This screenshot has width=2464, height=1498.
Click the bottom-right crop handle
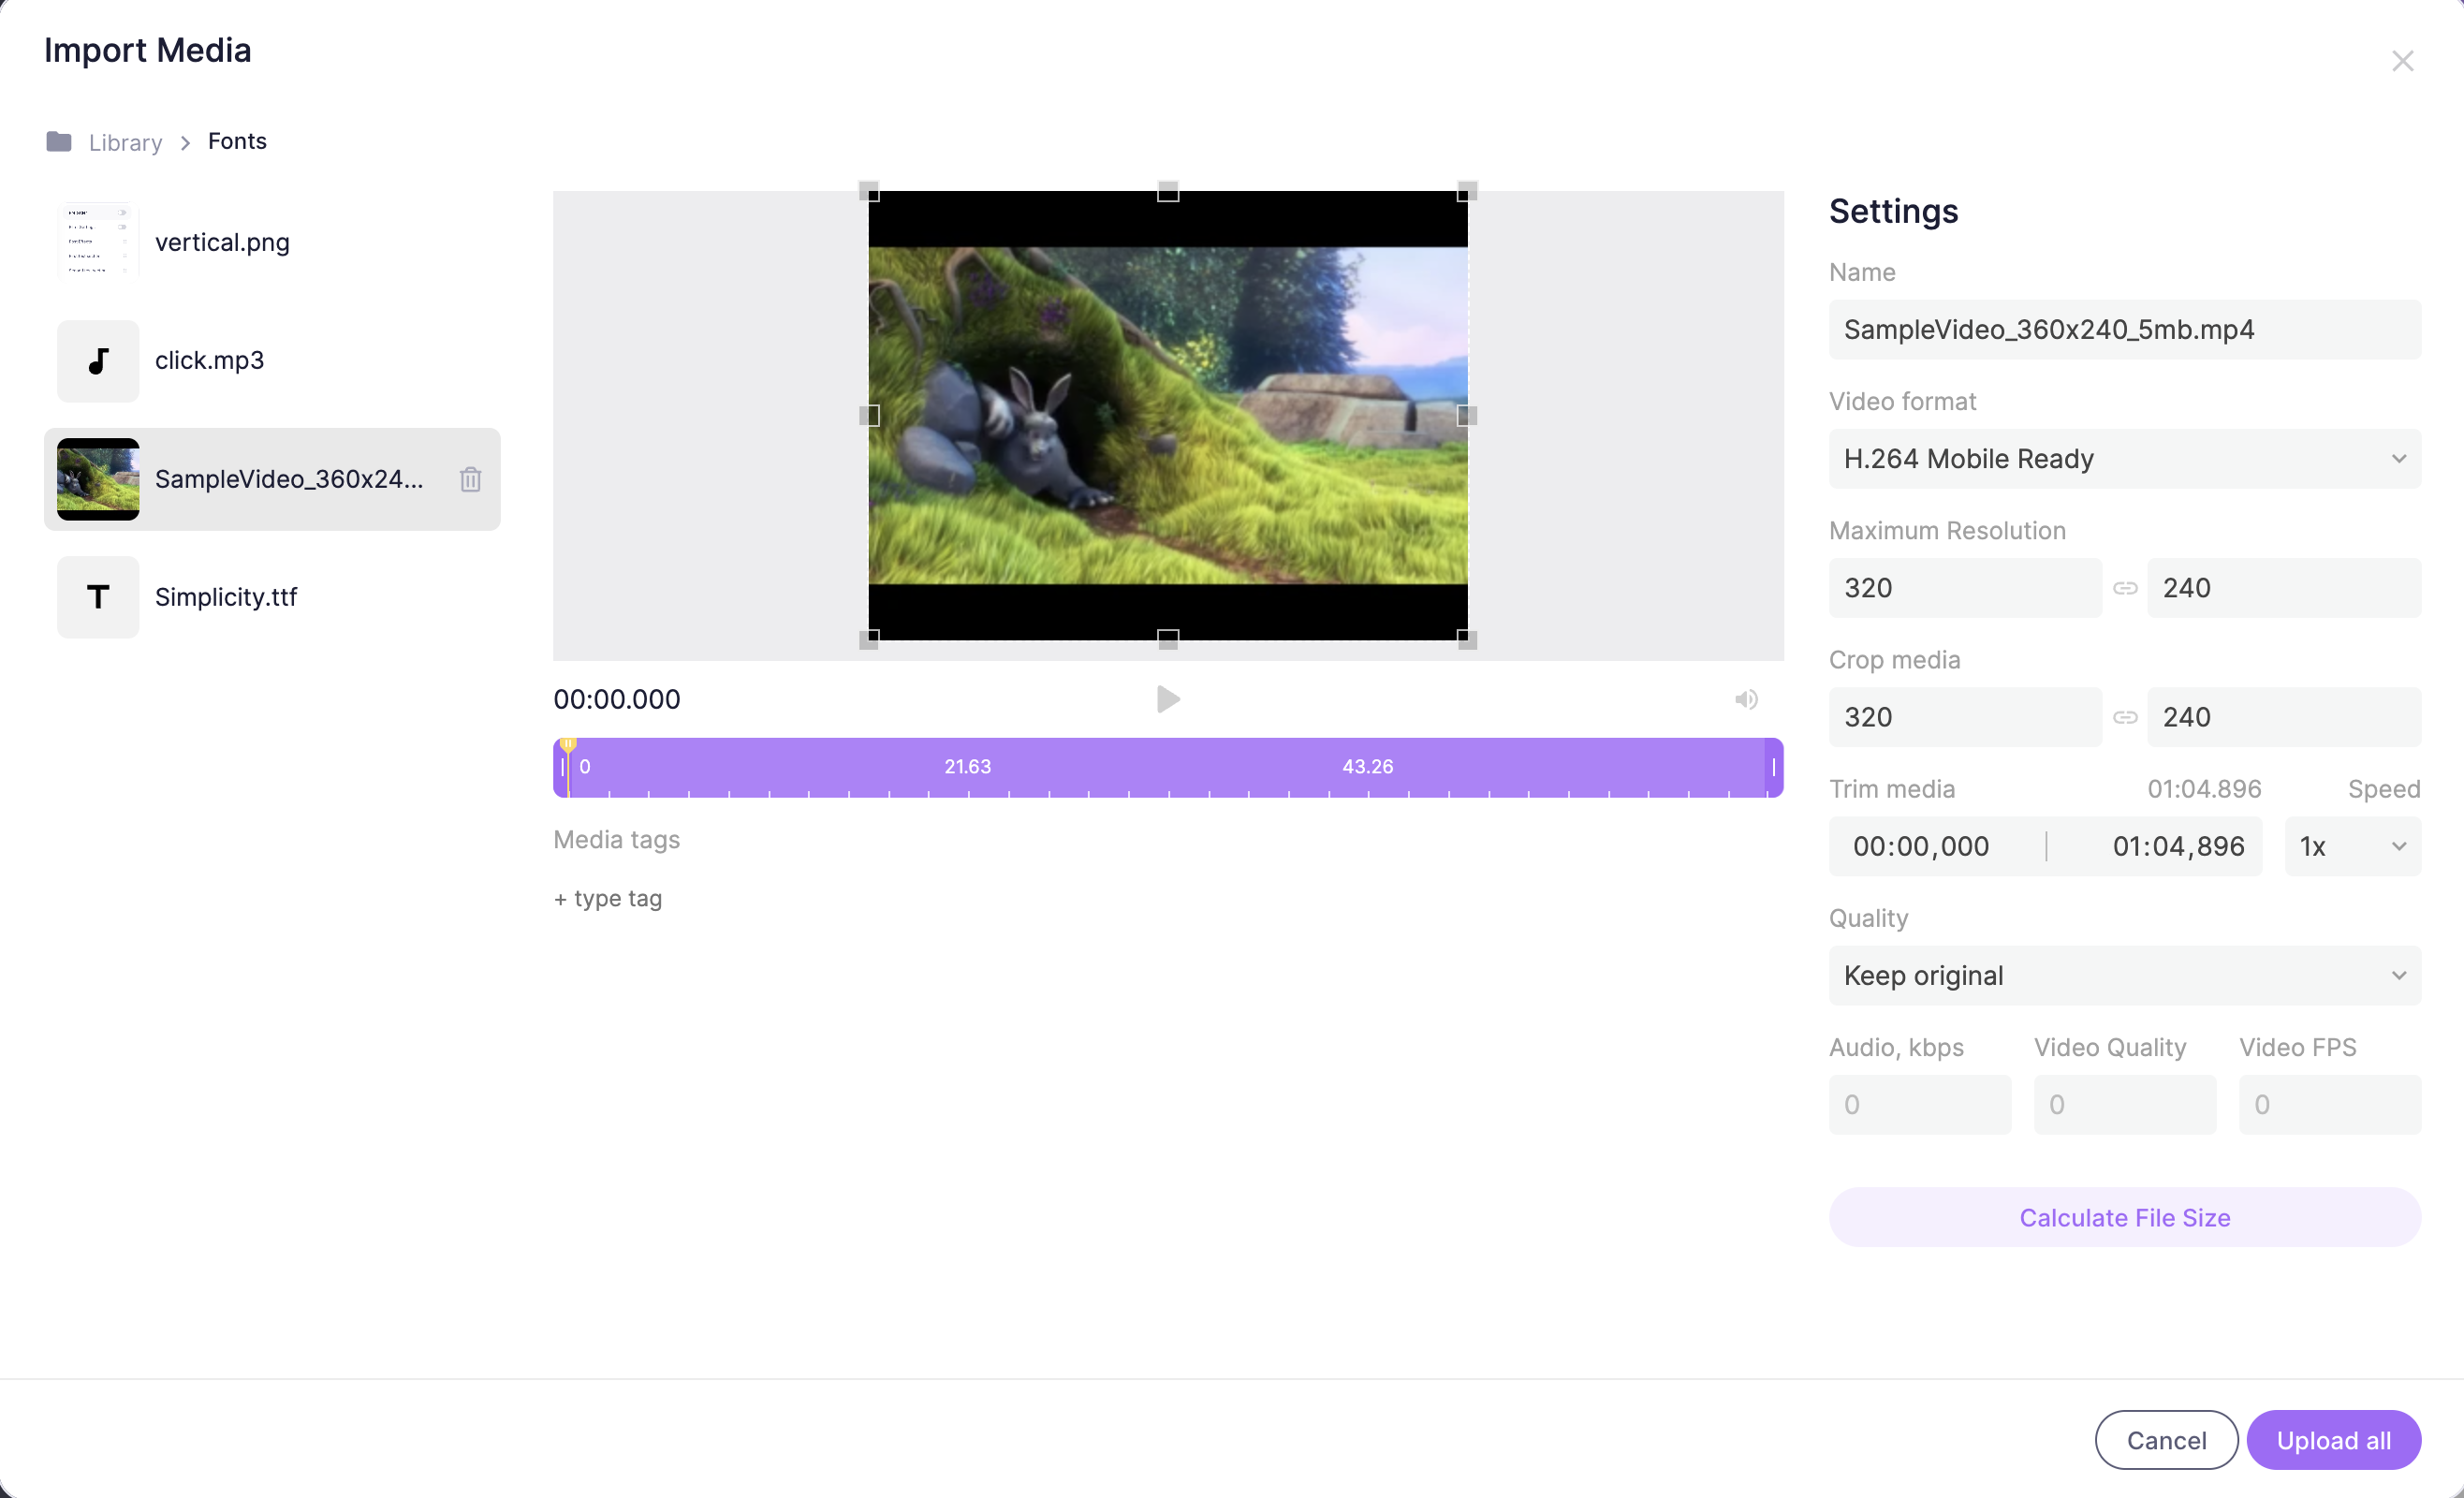coord(1467,639)
